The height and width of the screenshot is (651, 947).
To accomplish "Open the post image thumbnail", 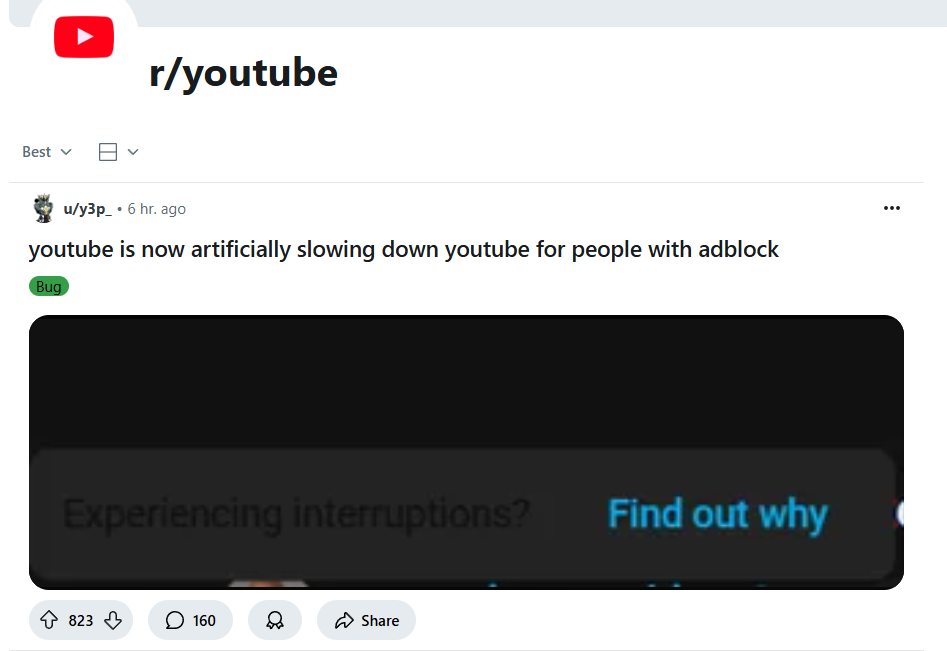I will [466, 452].
